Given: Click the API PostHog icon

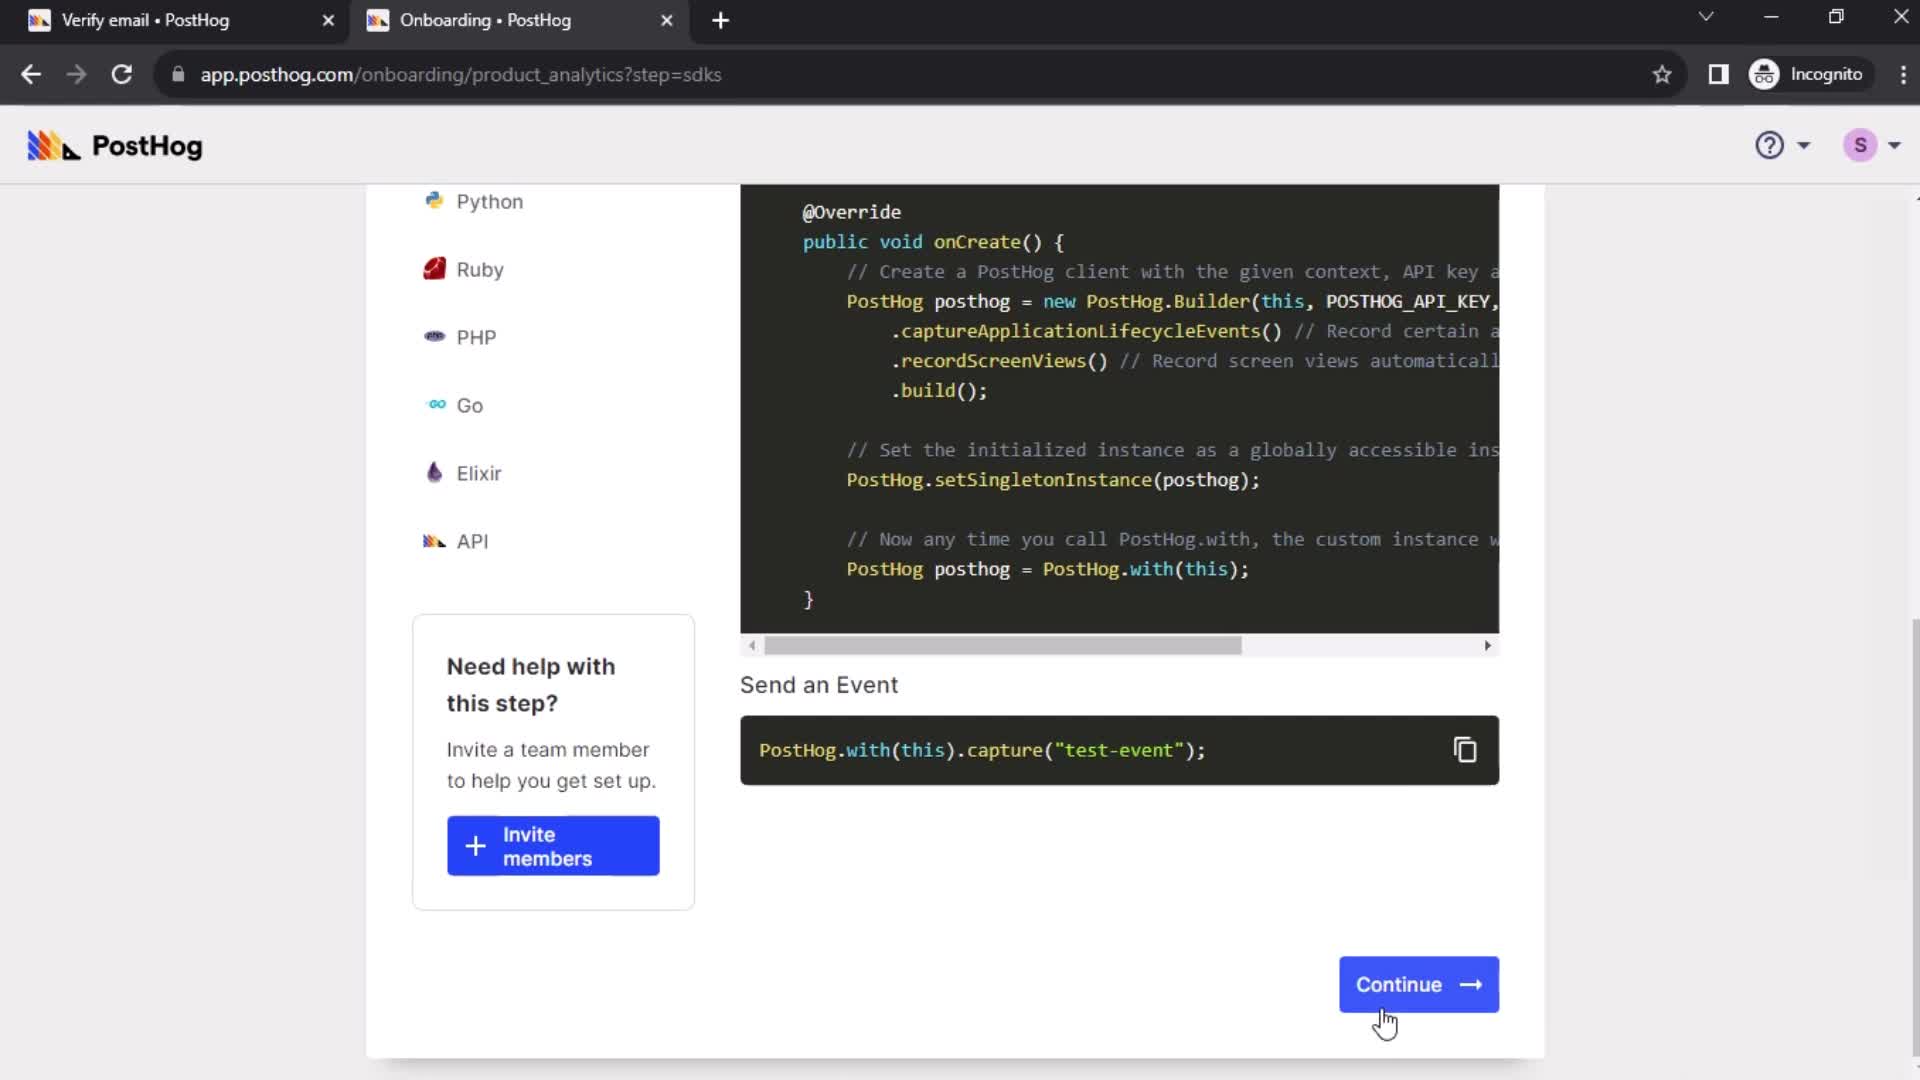Looking at the screenshot, I should point(434,541).
